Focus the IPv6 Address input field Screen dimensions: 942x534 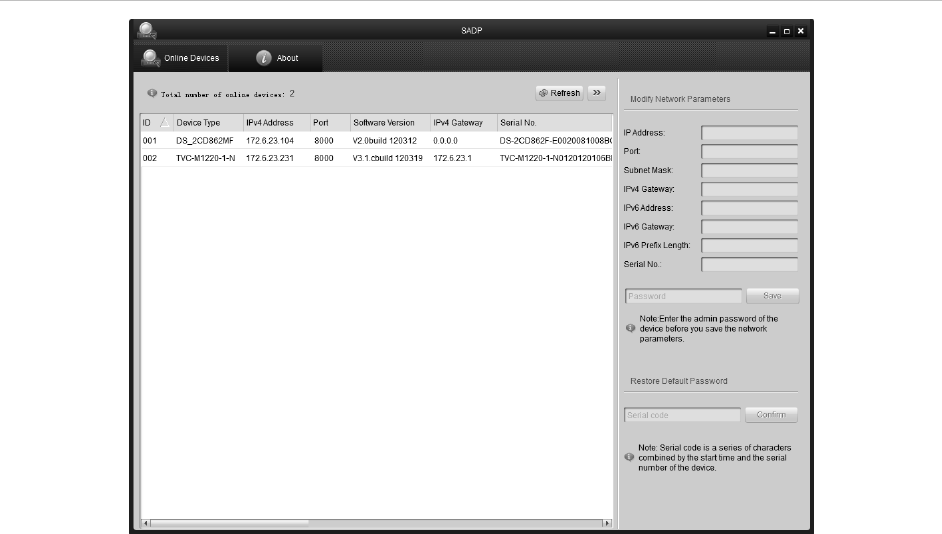(x=749, y=208)
